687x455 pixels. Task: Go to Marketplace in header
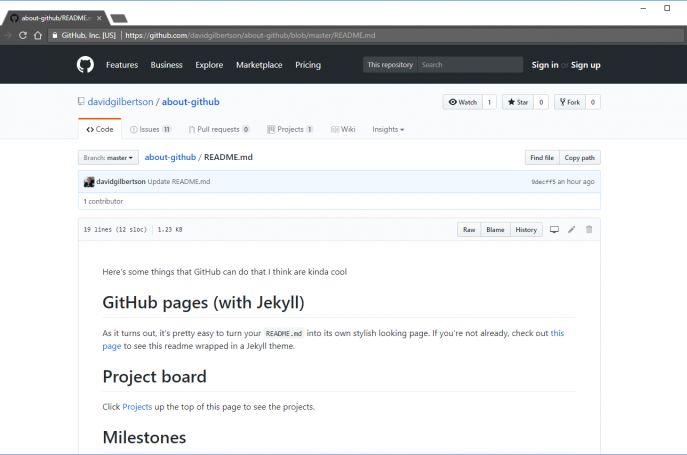click(259, 65)
